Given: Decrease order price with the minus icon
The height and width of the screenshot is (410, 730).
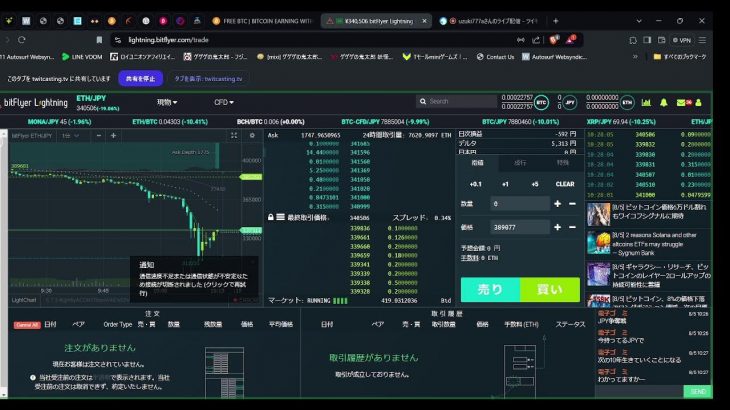Looking at the screenshot, I should click(572, 227).
